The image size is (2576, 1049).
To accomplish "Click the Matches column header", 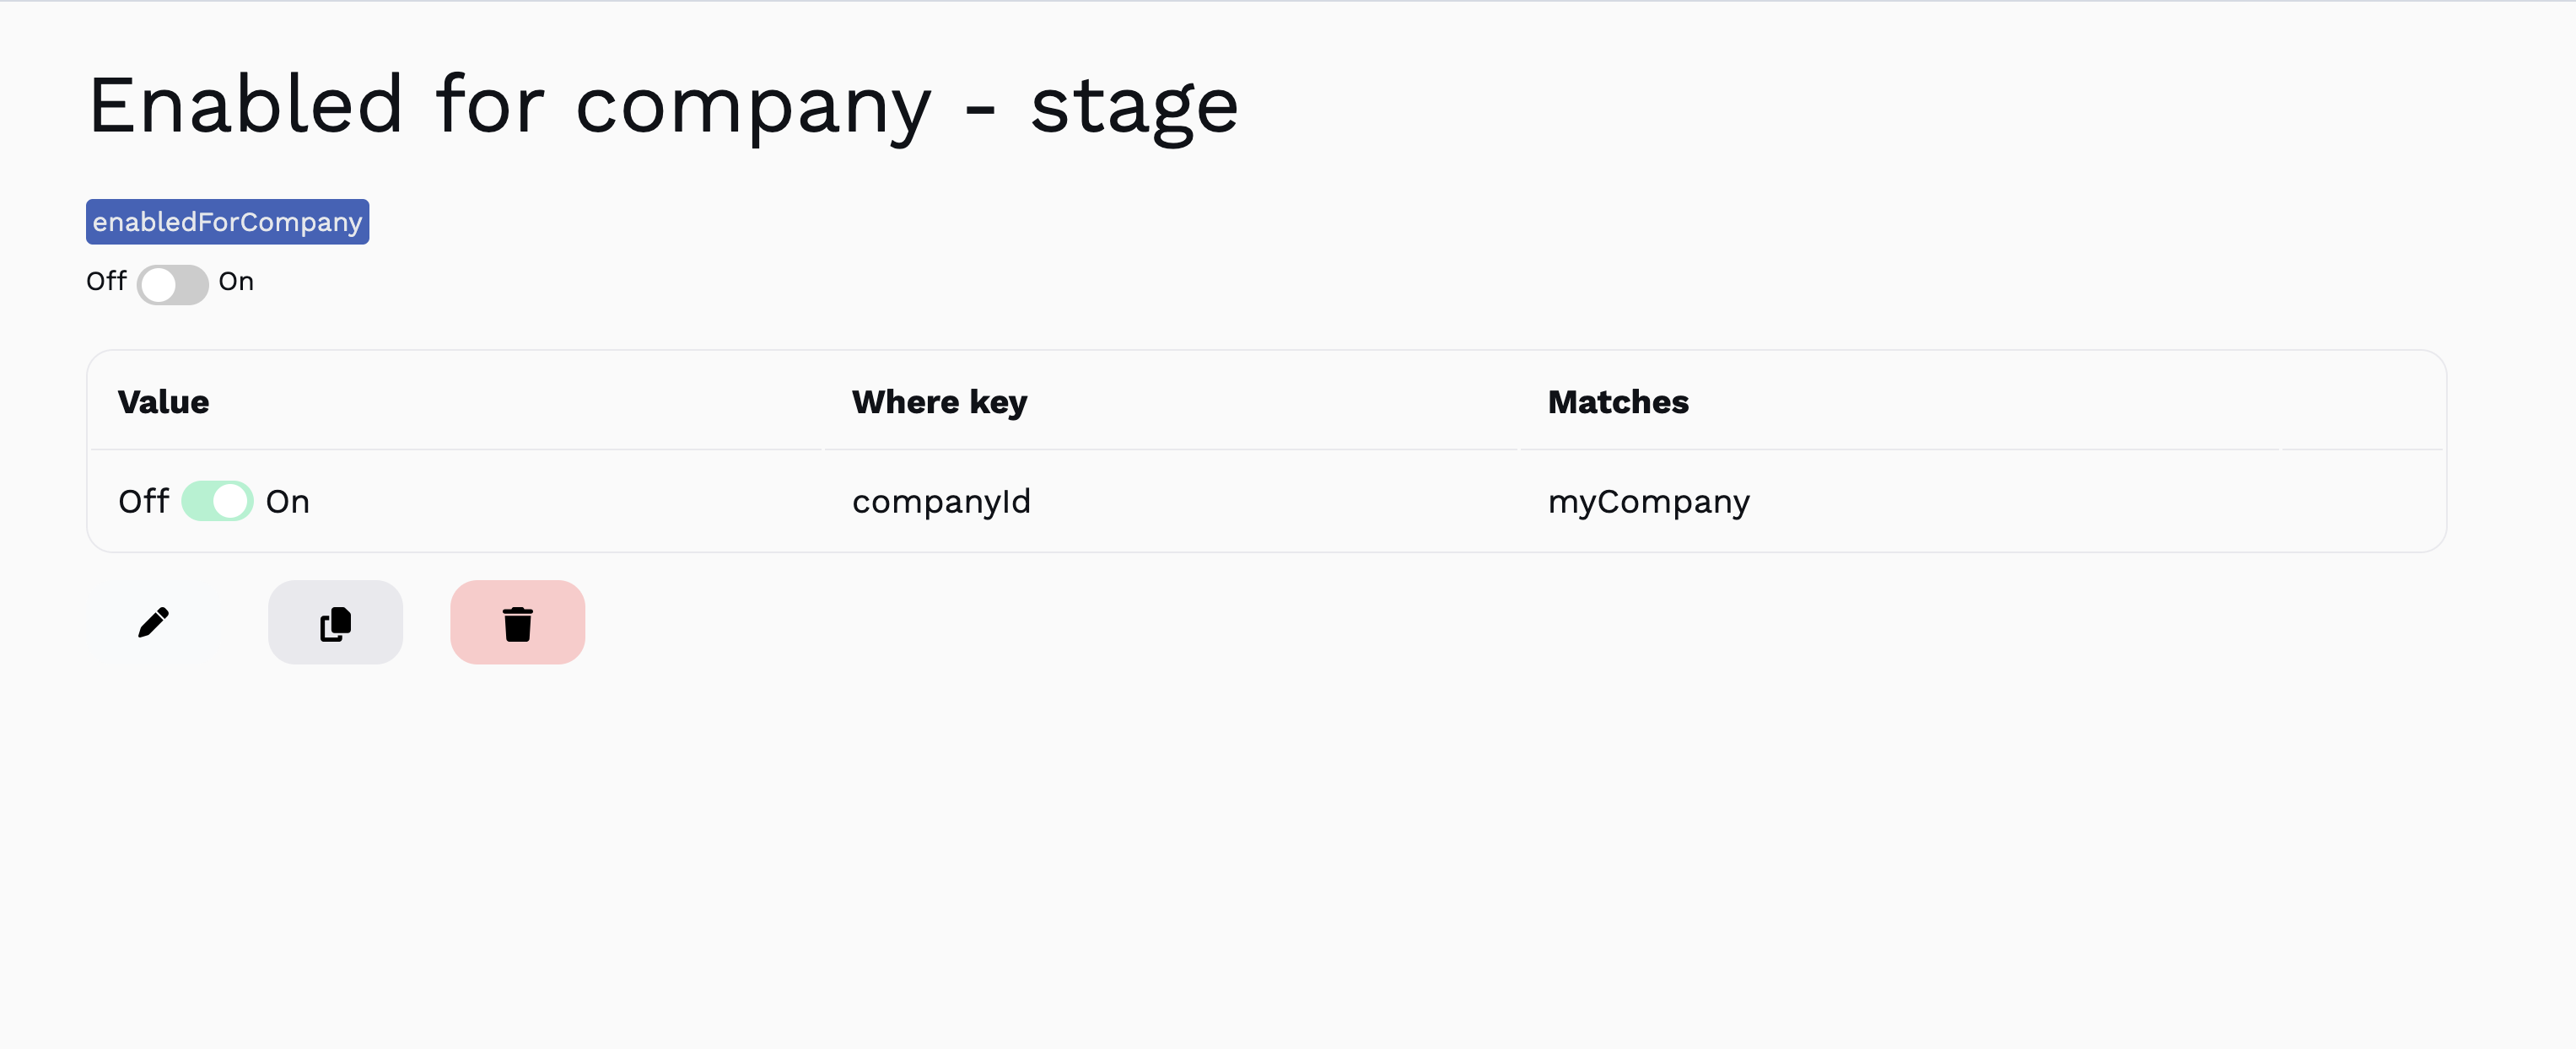I will (1618, 402).
